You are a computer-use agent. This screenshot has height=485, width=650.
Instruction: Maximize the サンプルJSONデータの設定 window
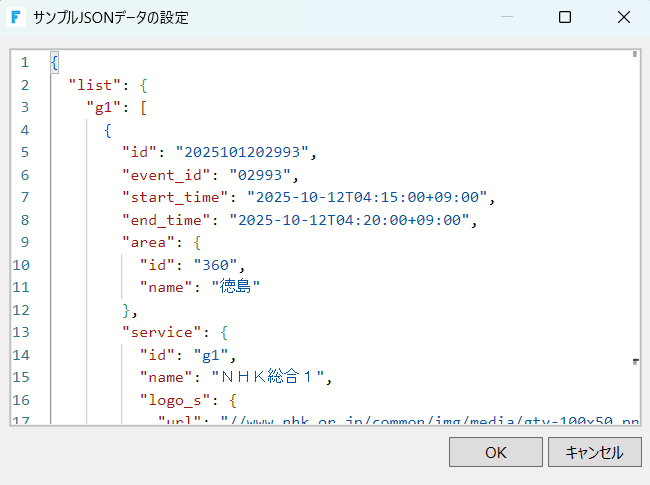pos(565,17)
